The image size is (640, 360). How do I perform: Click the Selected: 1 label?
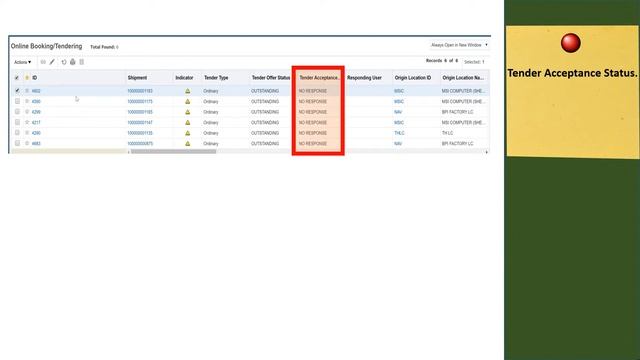474,62
